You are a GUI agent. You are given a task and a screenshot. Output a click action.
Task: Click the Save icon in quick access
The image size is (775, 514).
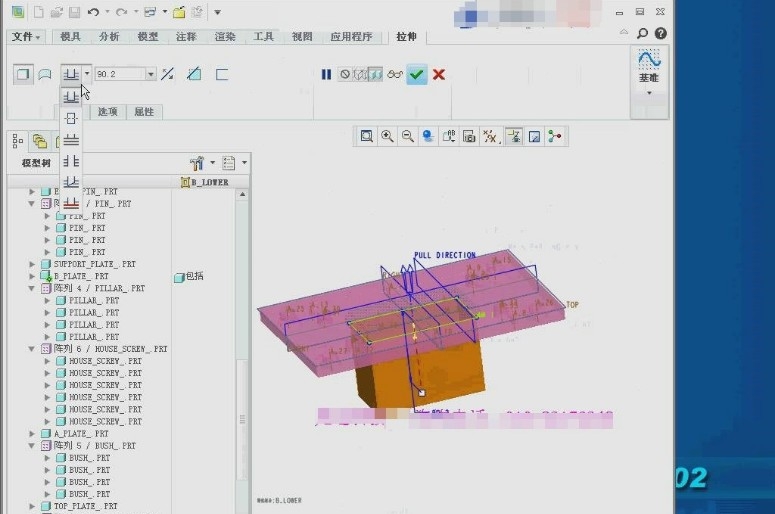pyautogui.click(x=74, y=12)
